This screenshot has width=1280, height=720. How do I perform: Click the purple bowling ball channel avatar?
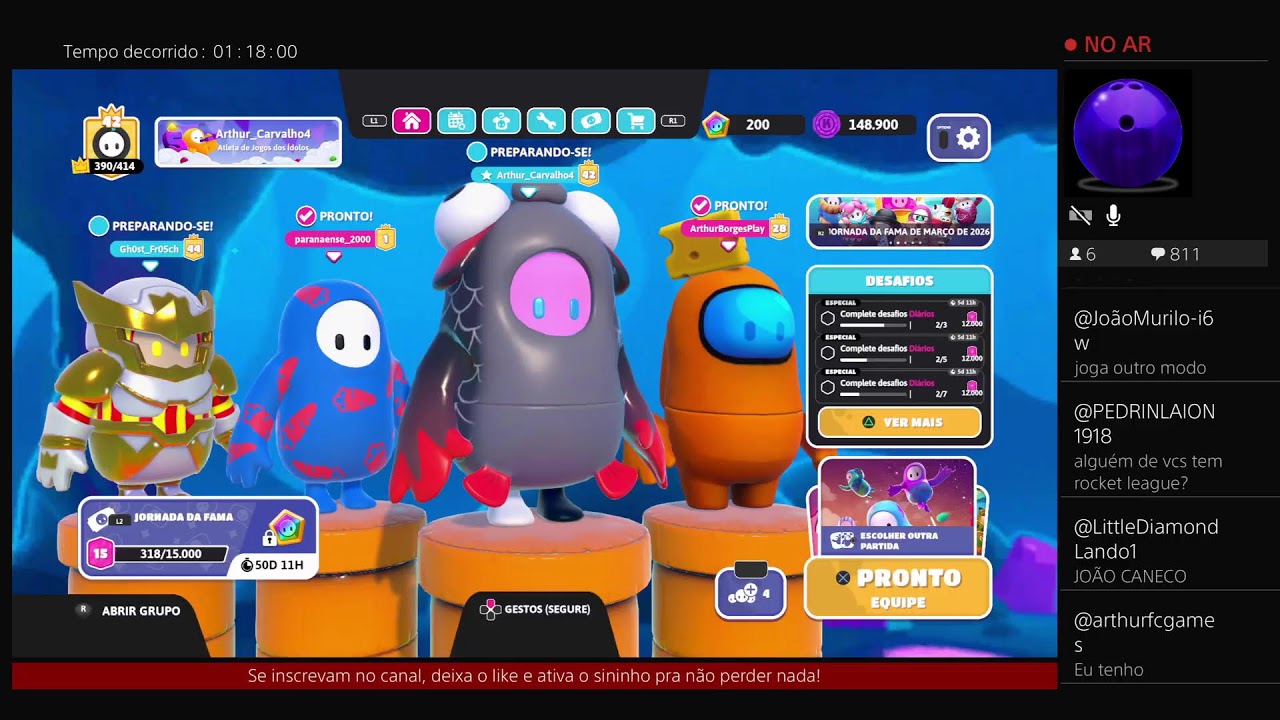pyautogui.click(x=1127, y=131)
